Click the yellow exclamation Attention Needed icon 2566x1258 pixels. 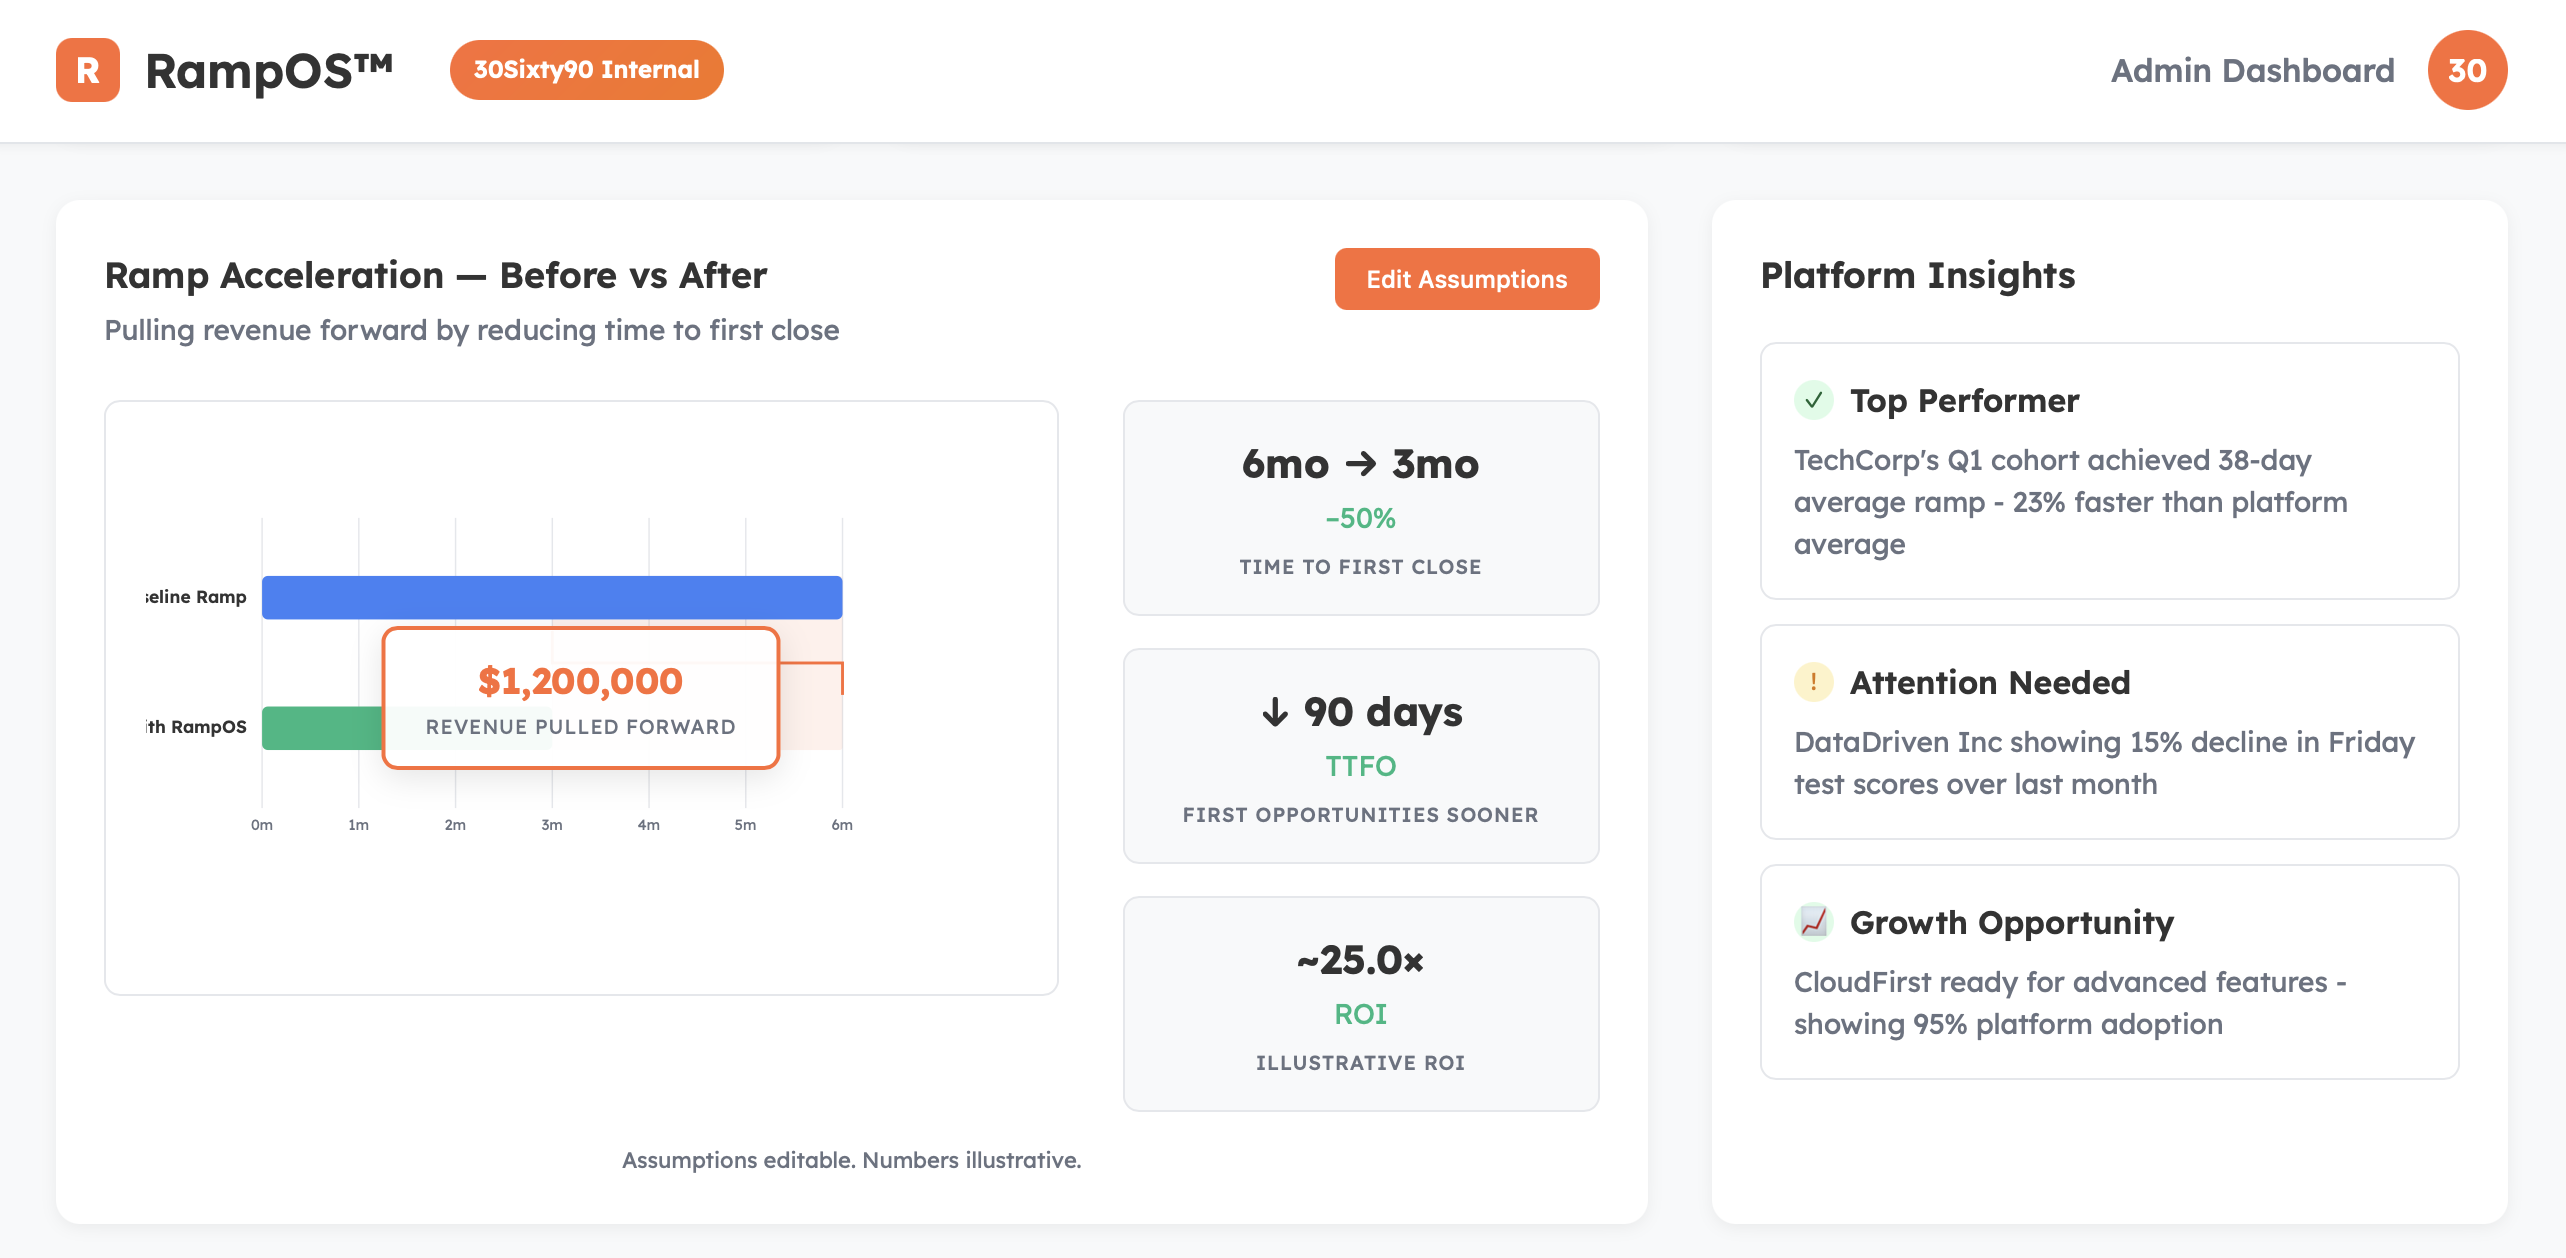[x=1813, y=682]
